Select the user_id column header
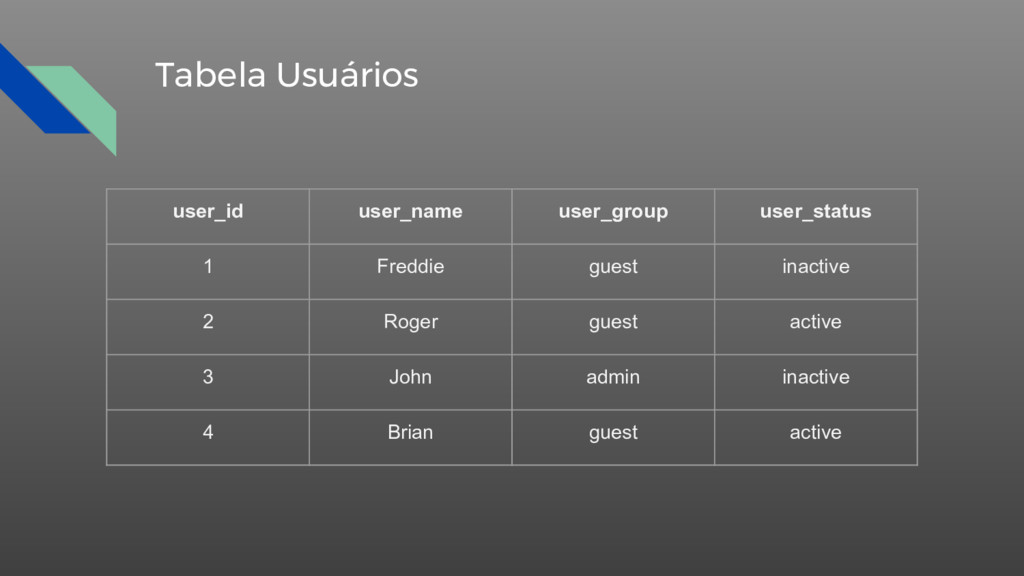 208,216
